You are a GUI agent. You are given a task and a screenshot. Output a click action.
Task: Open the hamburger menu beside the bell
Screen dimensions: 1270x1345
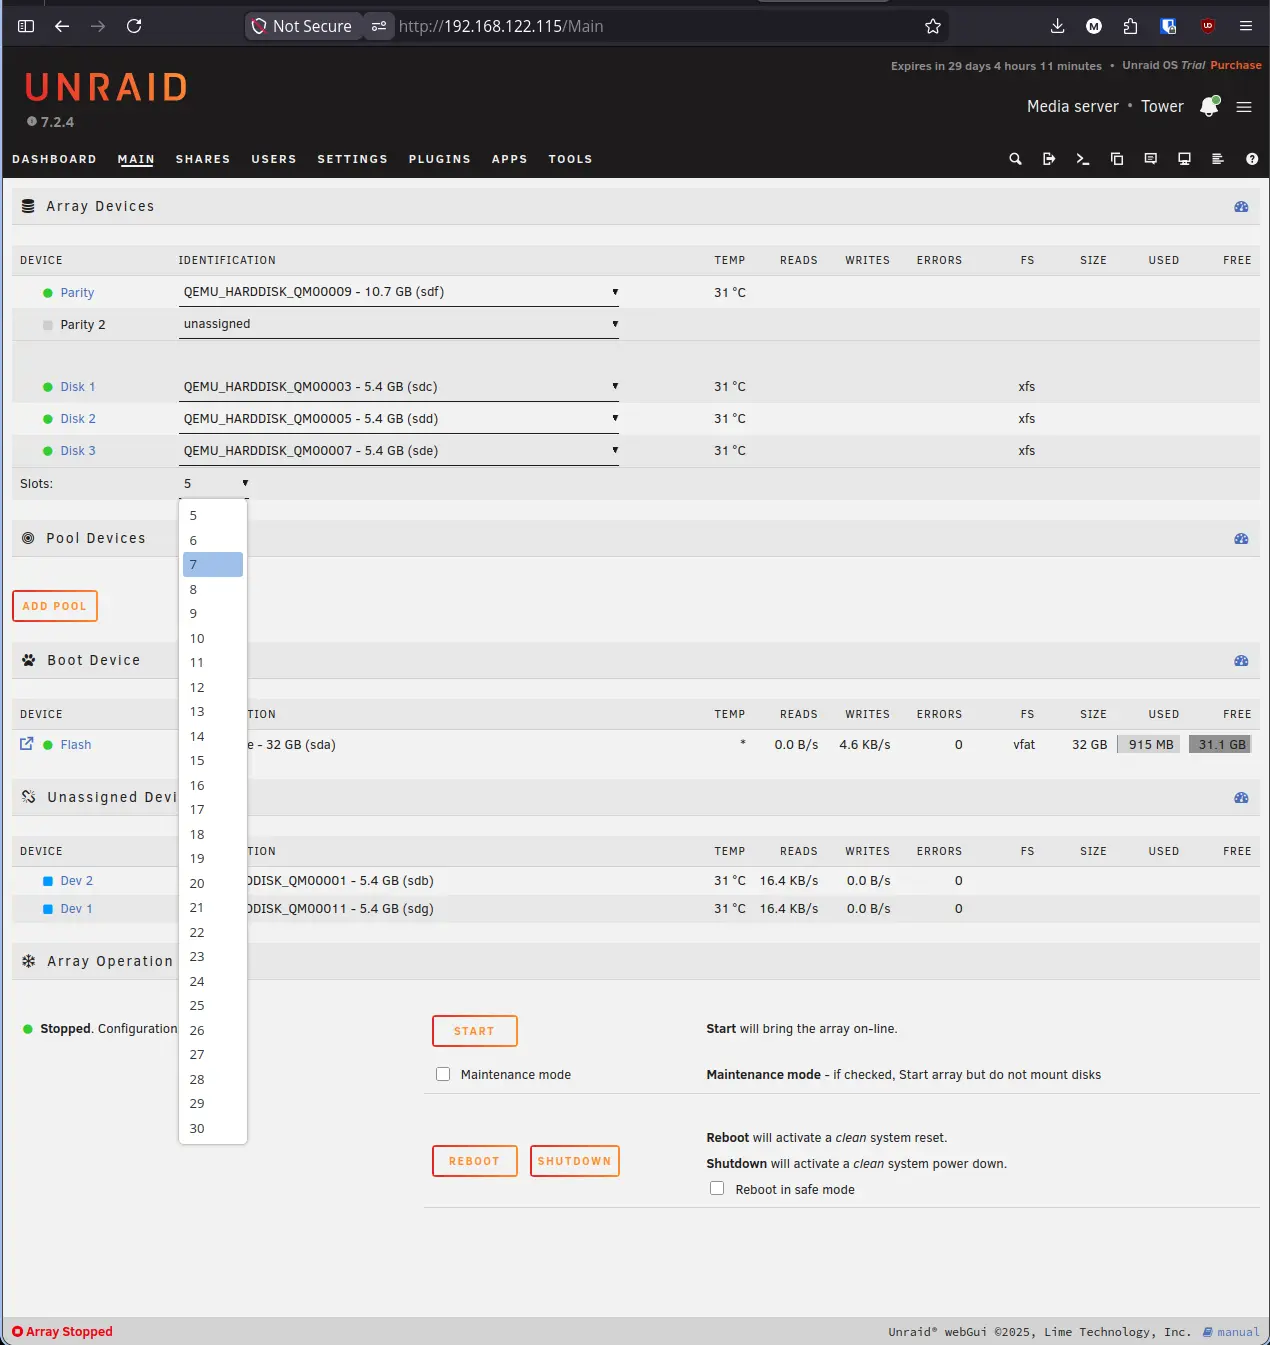1244,107
